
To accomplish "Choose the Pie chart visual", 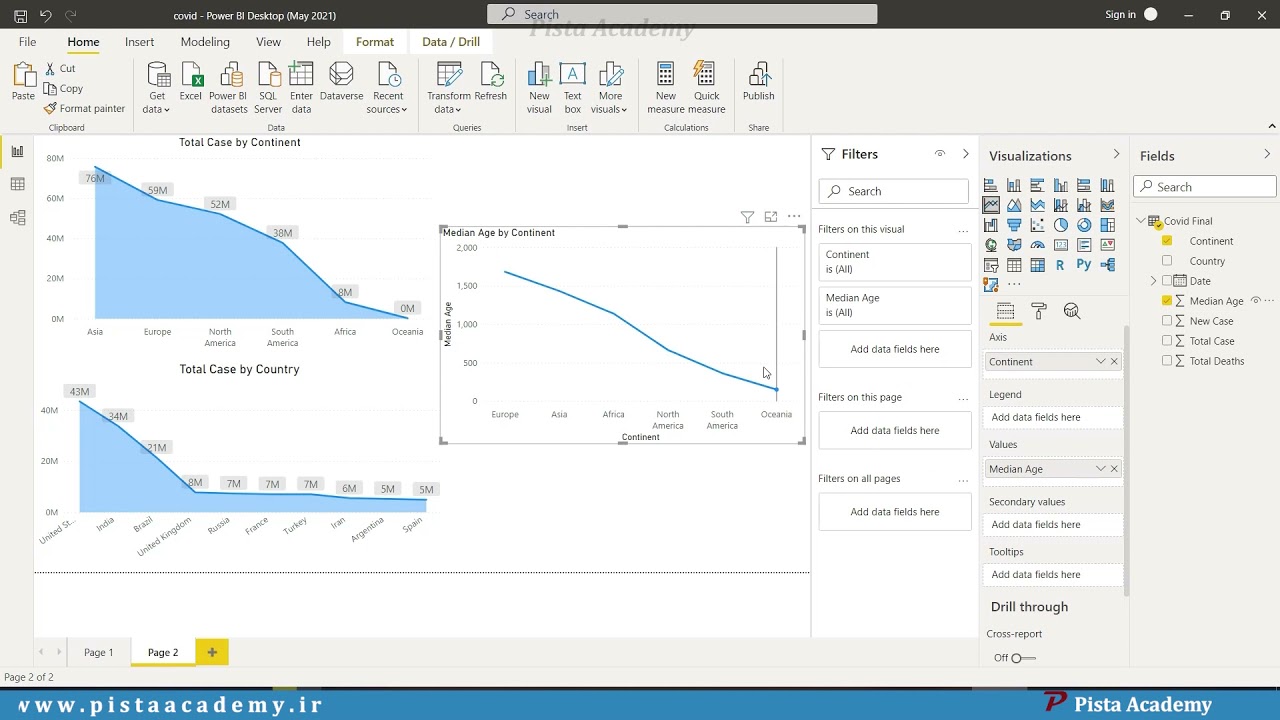I will click(x=1061, y=225).
